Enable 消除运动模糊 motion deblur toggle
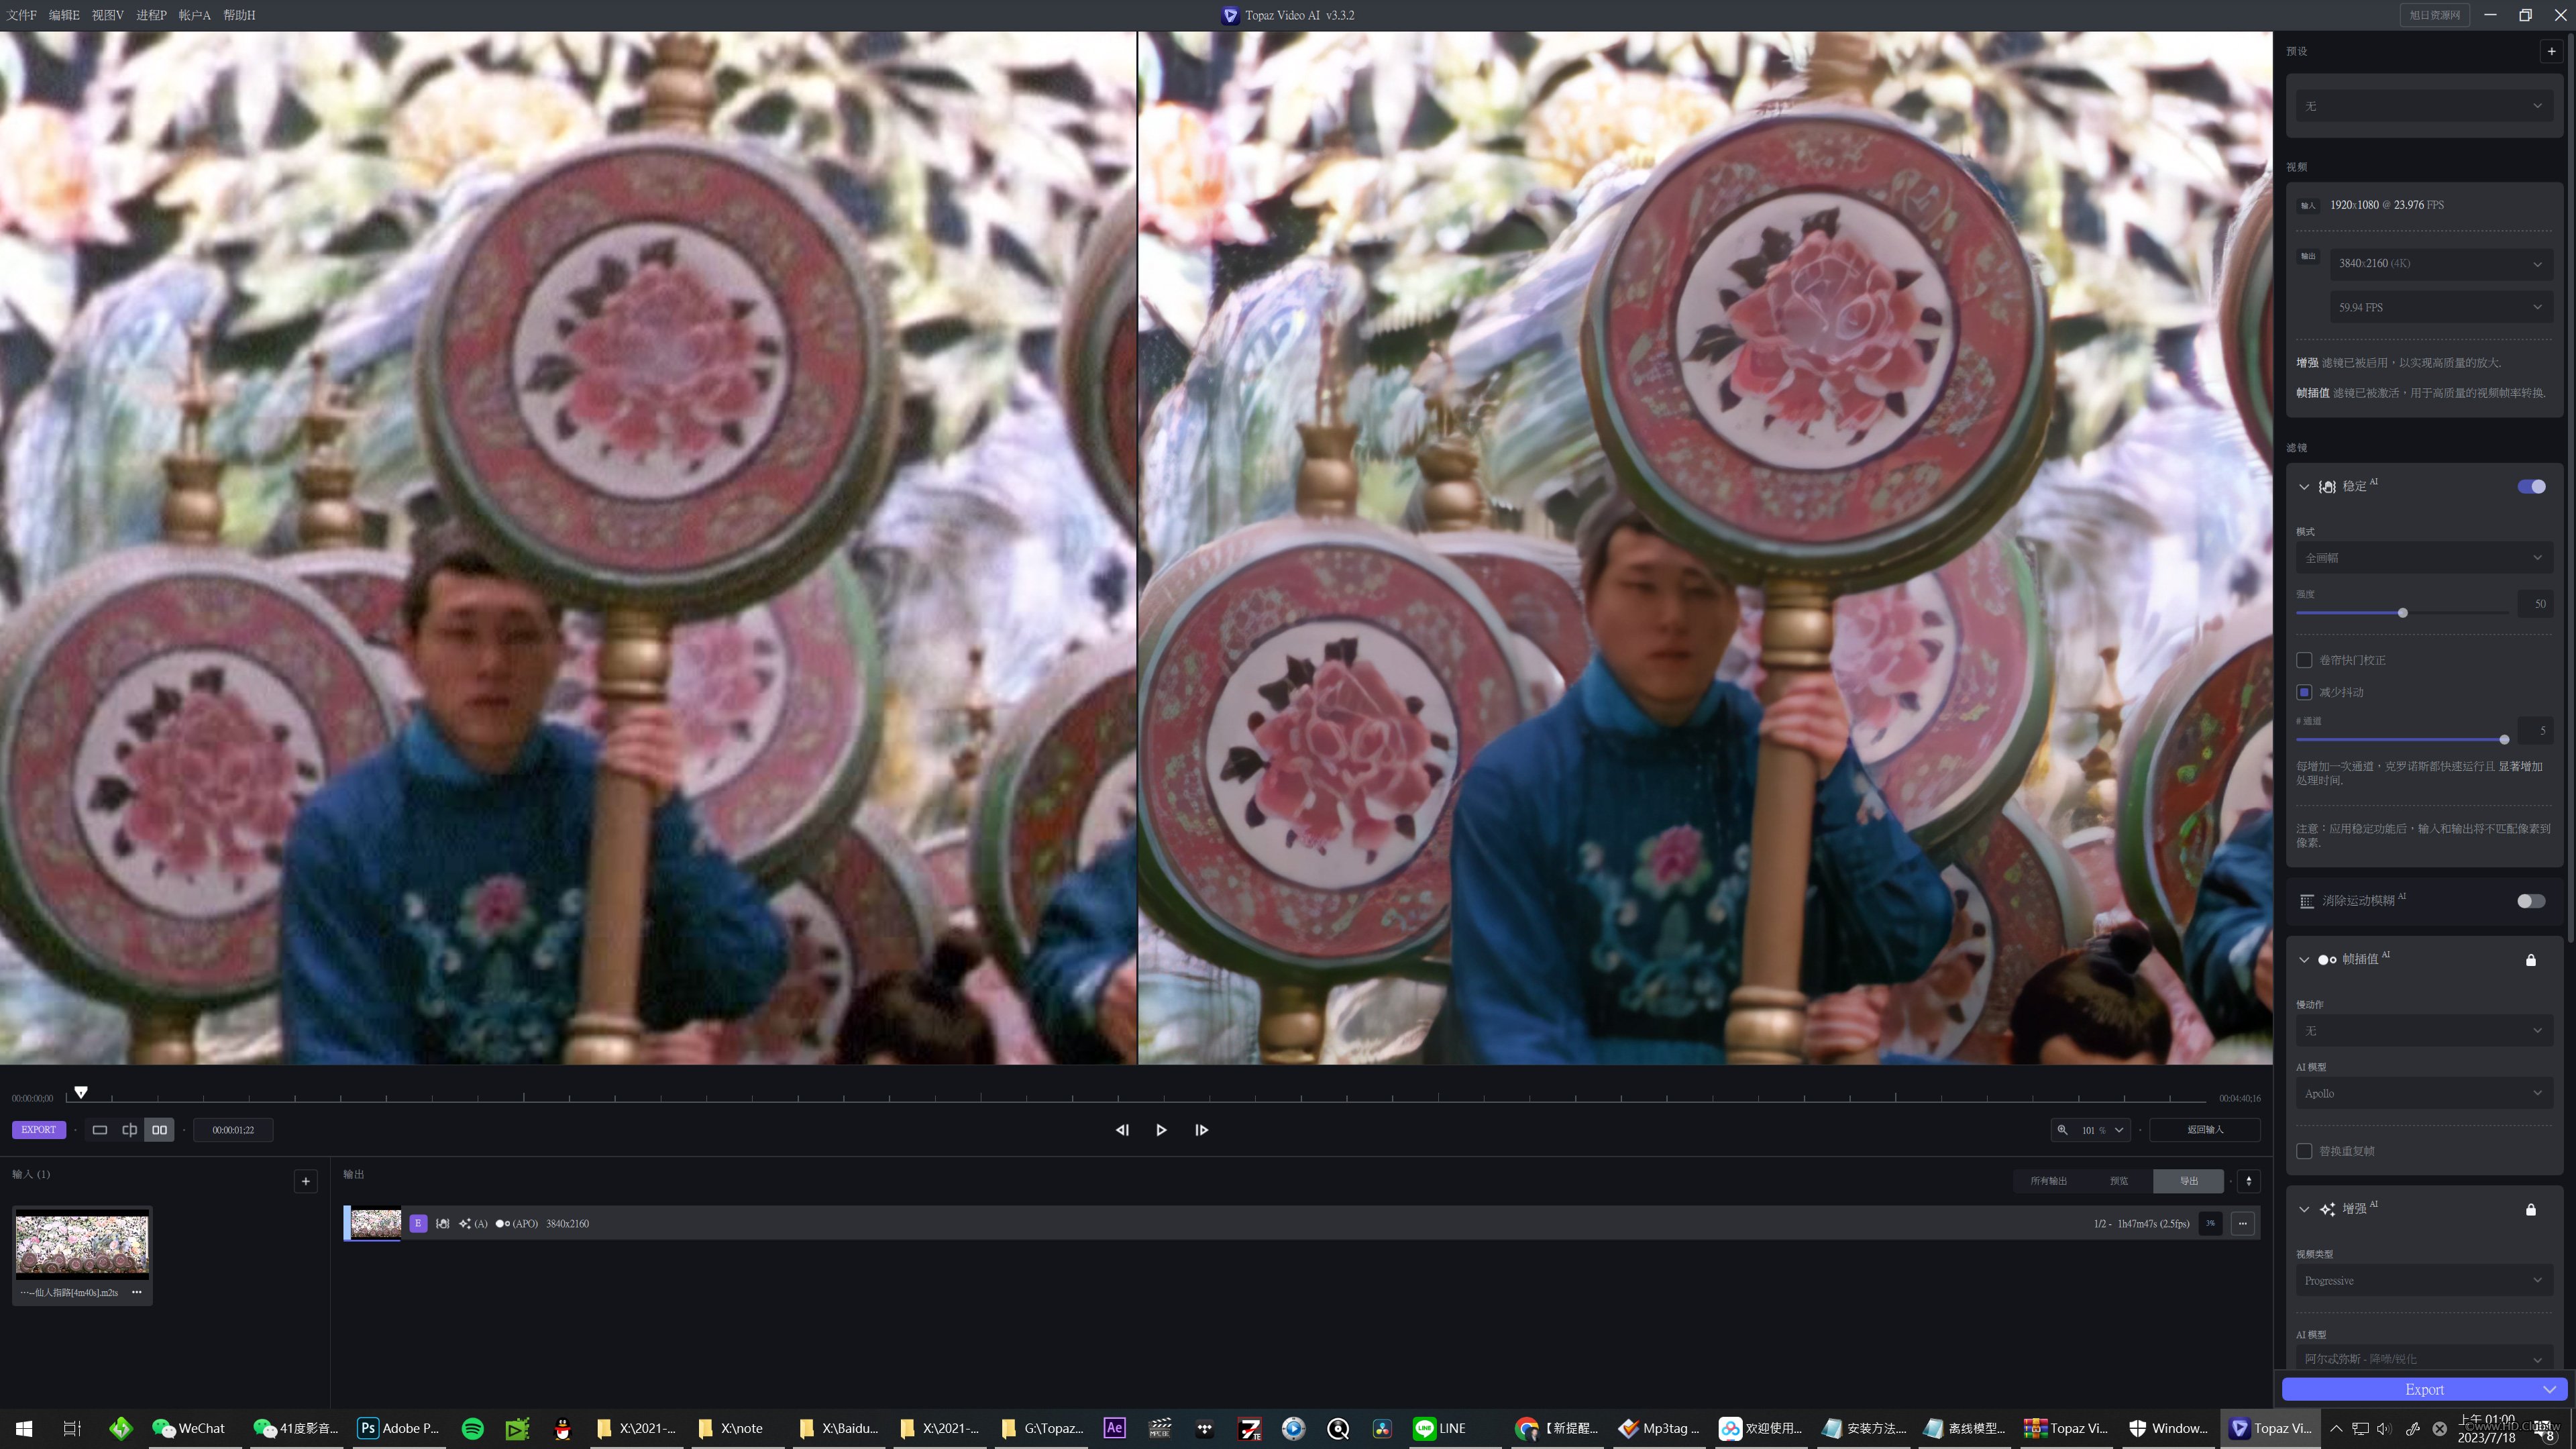This screenshot has height=1449, width=2576. click(2531, 901)
